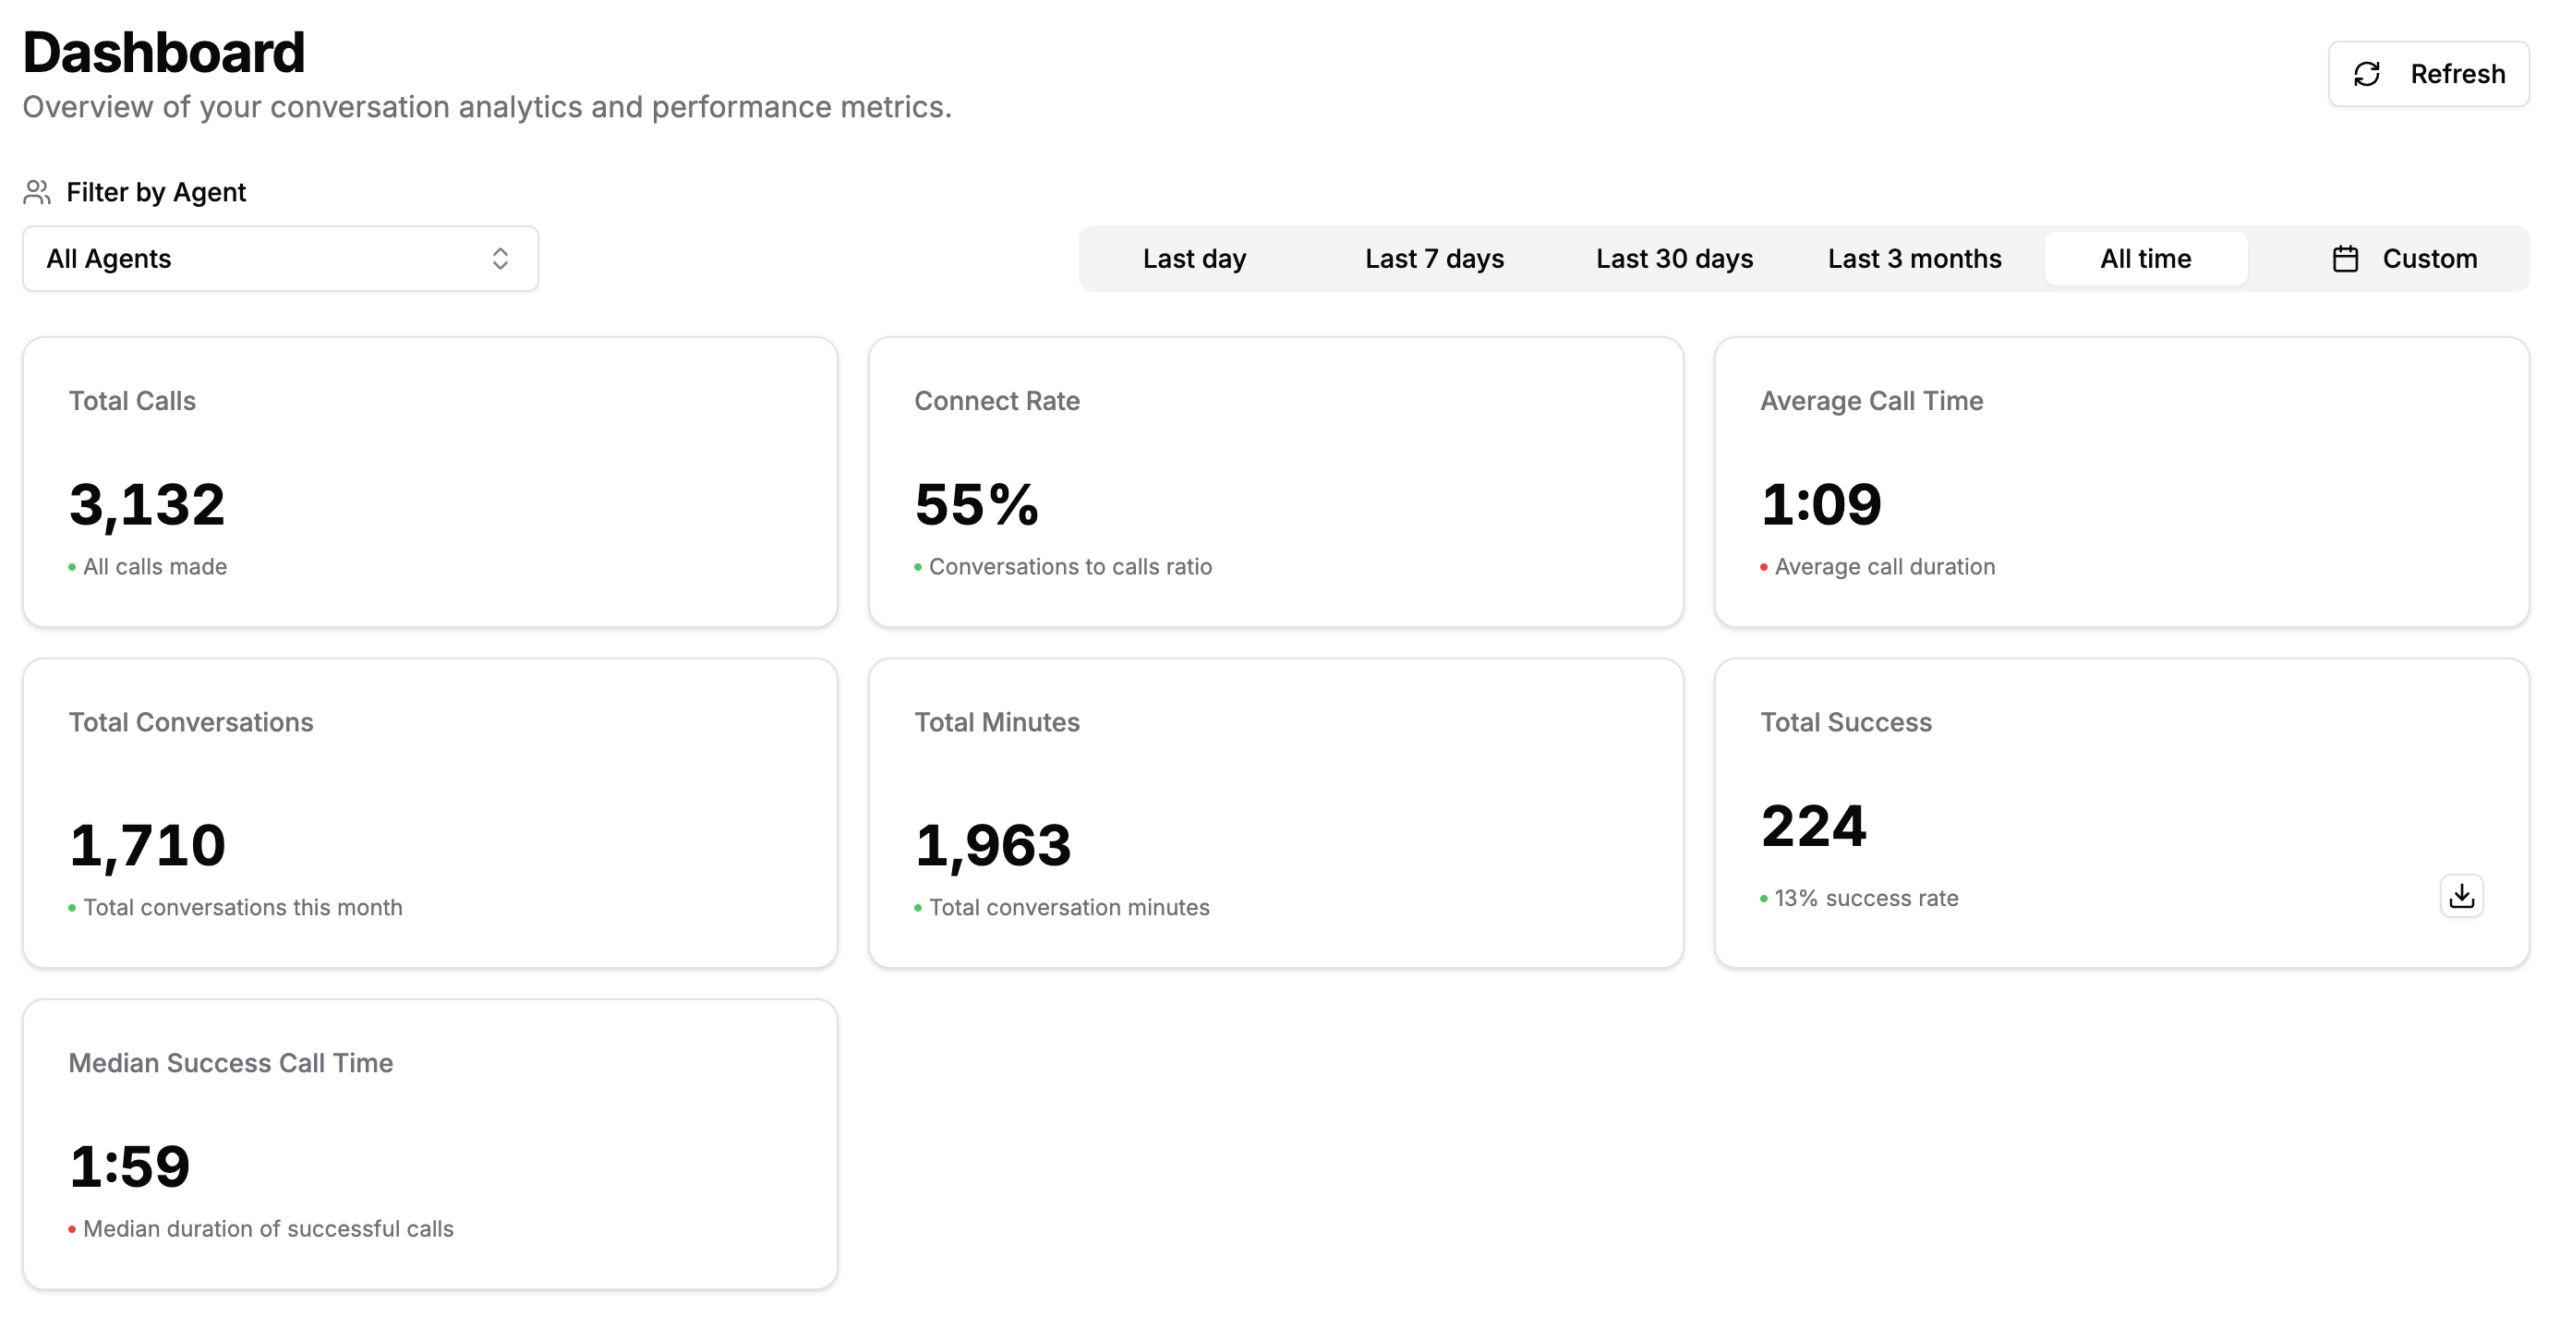Click 'Median duration of successful calls' caption
This screenshot has width=2560, height=1317.
[268, 1228]
